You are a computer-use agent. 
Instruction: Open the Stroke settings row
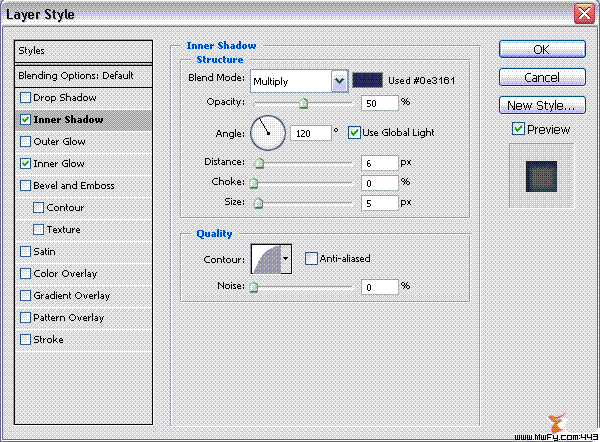(x=83, y=339)
